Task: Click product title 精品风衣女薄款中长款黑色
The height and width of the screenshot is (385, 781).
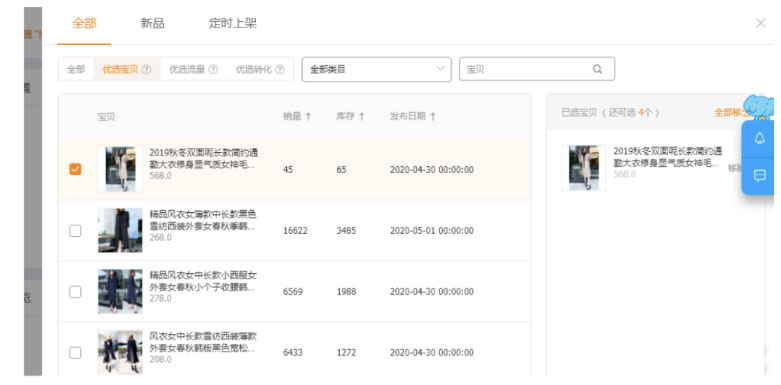Action: pyautogui.click(x=203, y=220)
